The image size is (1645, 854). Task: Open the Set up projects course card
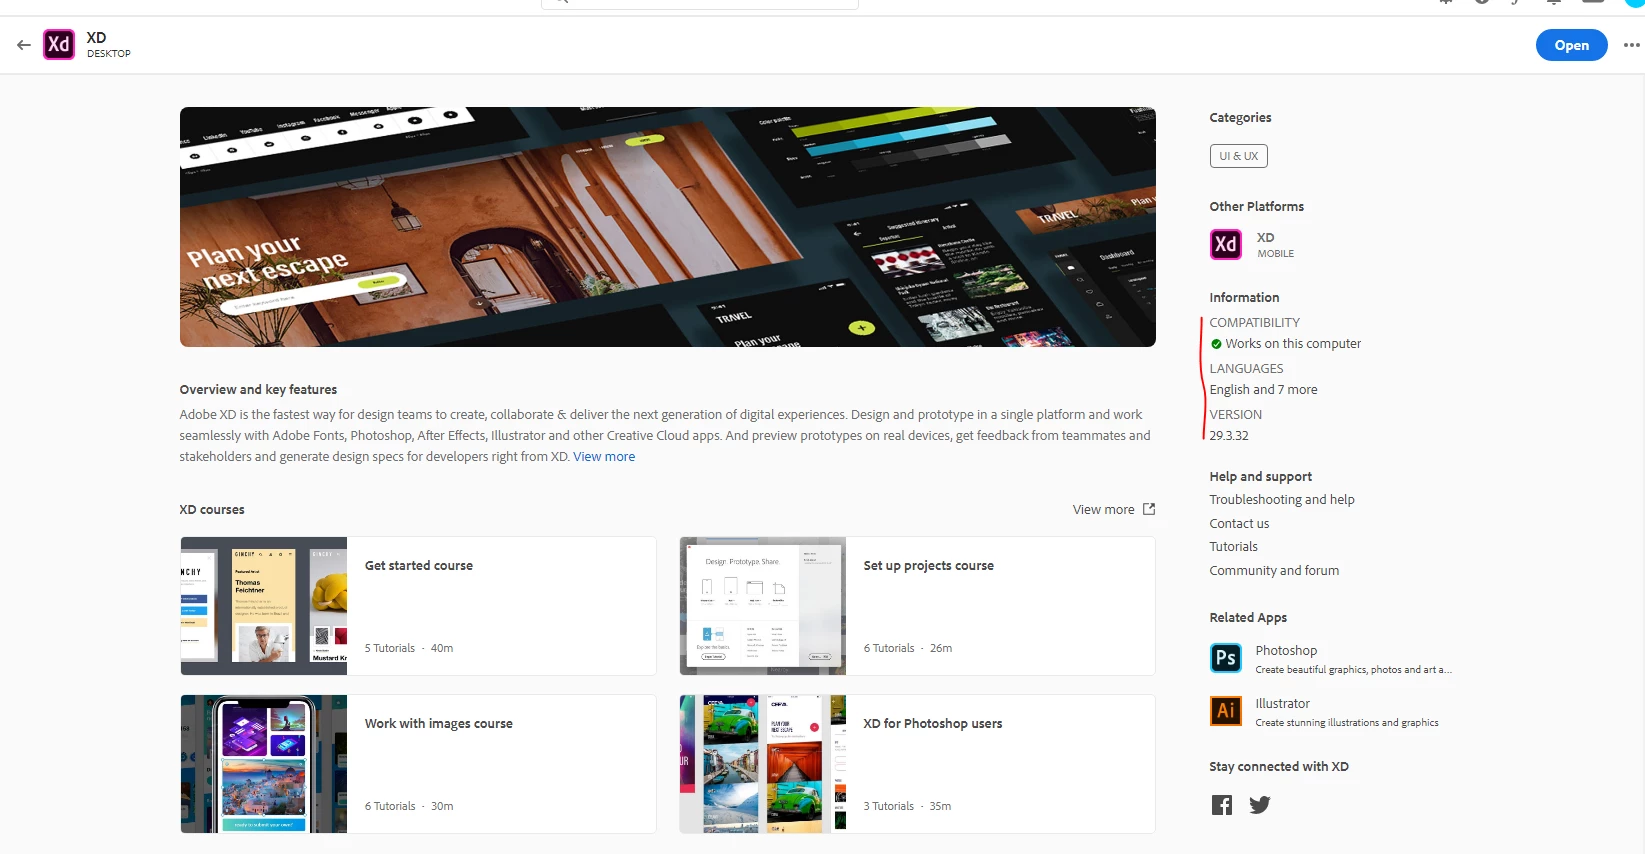(x=917, y=606)
